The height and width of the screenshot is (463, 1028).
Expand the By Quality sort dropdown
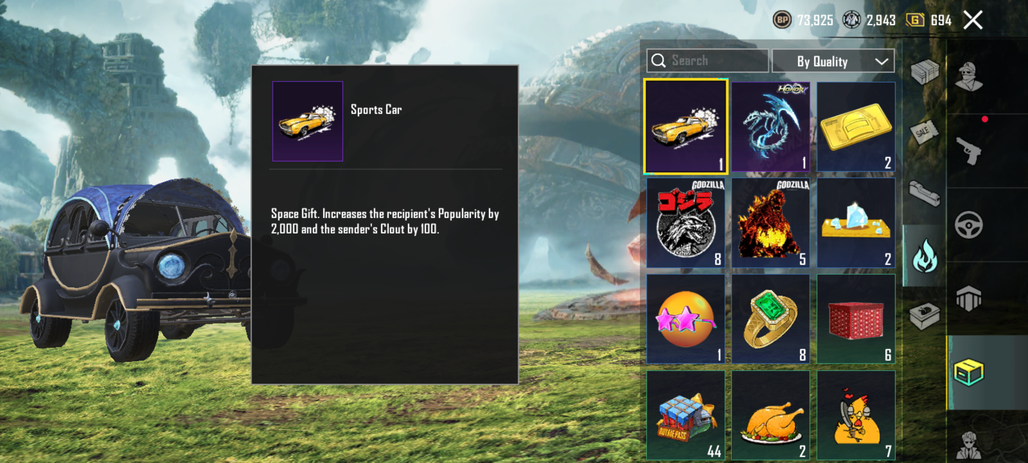pos(833,61)
